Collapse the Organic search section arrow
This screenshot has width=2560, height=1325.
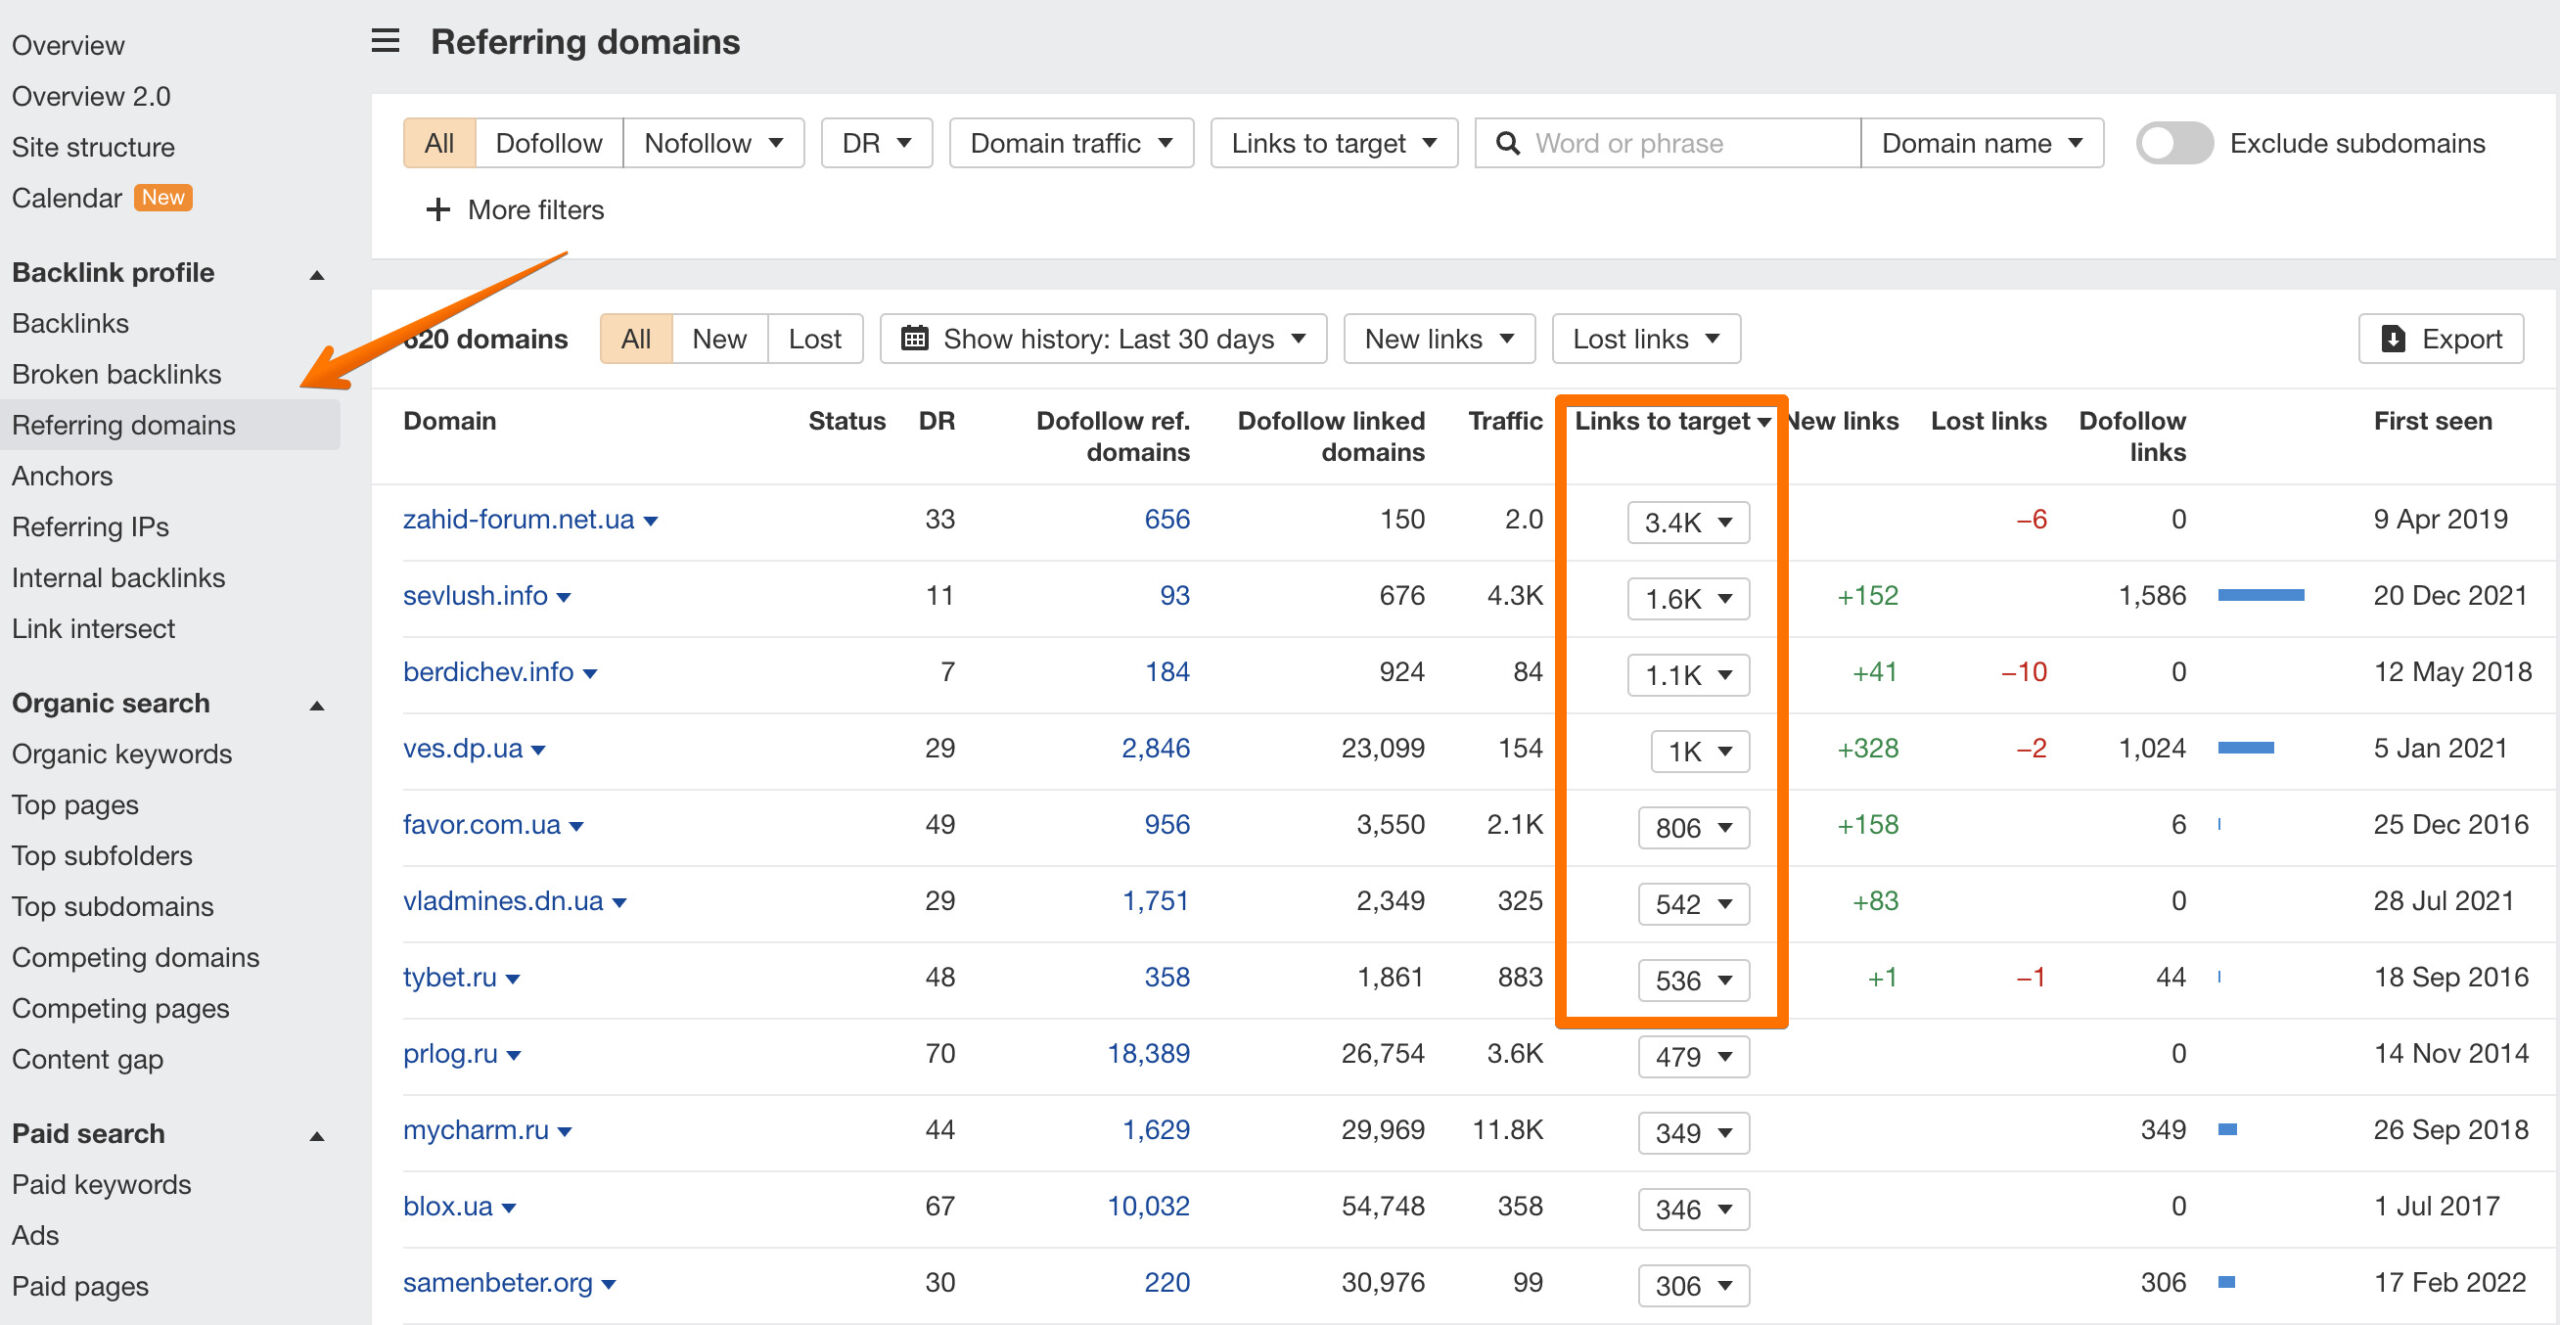coord(317,706)
